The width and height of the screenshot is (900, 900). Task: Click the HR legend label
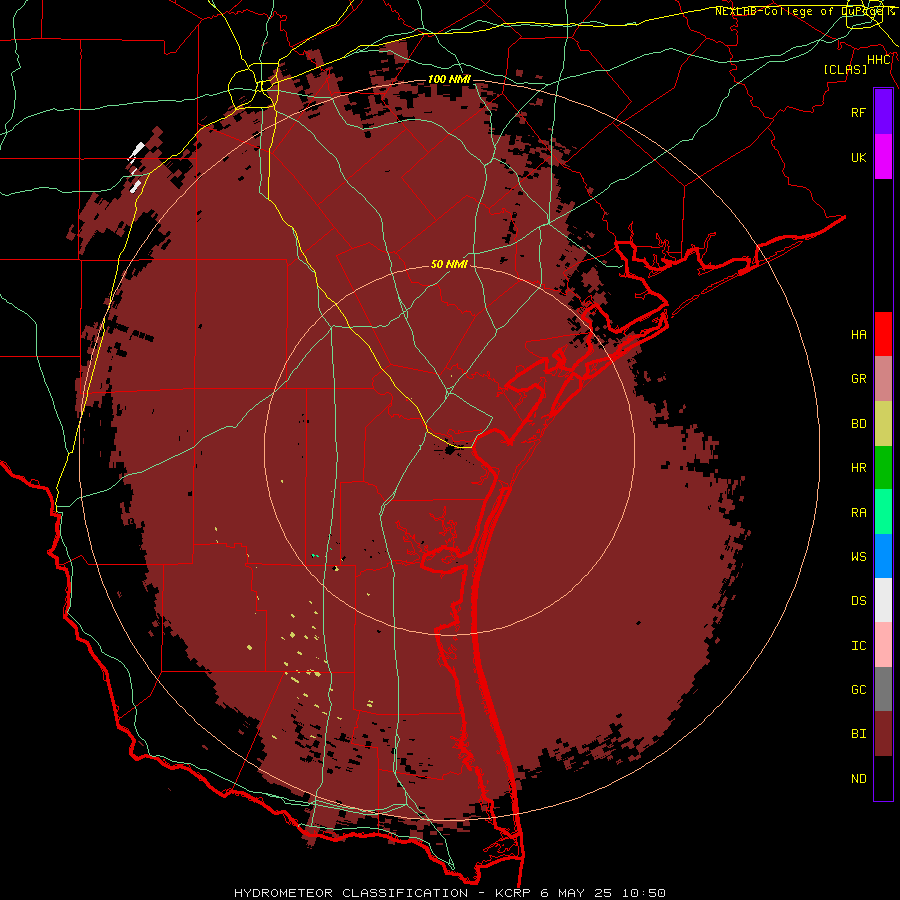(859, 468)
